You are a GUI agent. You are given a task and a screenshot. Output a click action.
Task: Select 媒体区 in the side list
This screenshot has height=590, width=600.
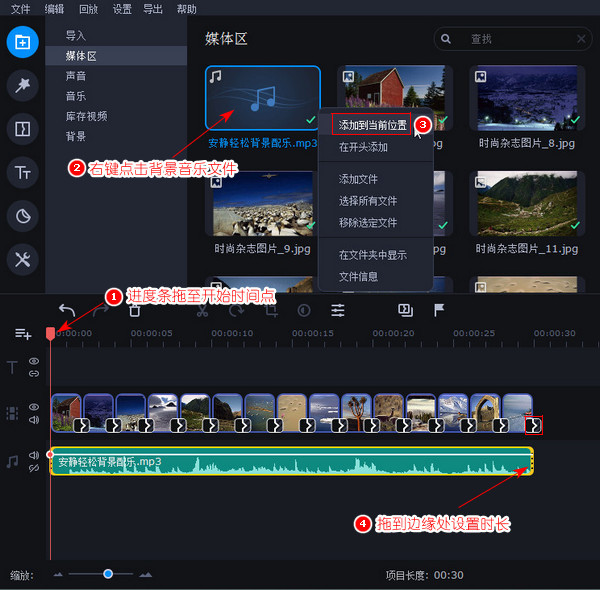coord(116,56)
